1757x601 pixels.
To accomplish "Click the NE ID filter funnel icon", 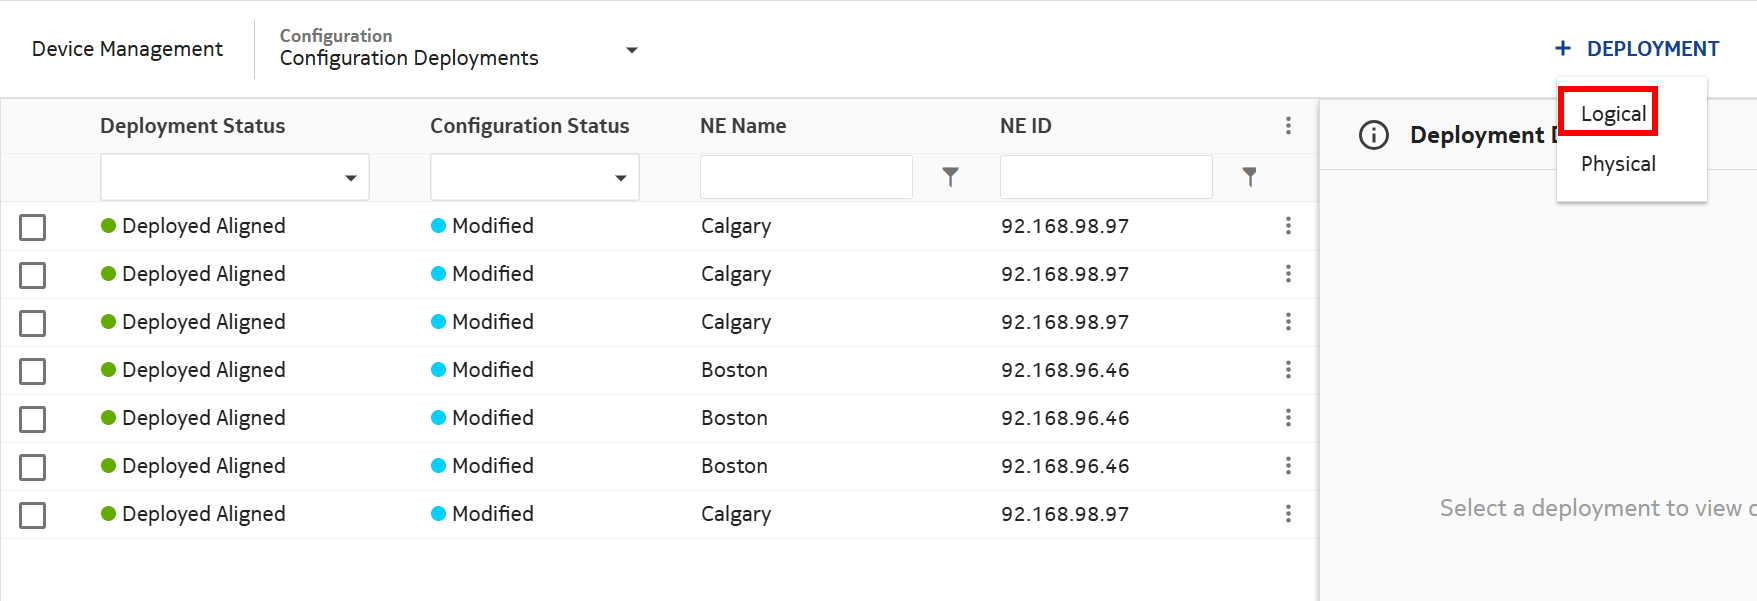I will 1249,177.
